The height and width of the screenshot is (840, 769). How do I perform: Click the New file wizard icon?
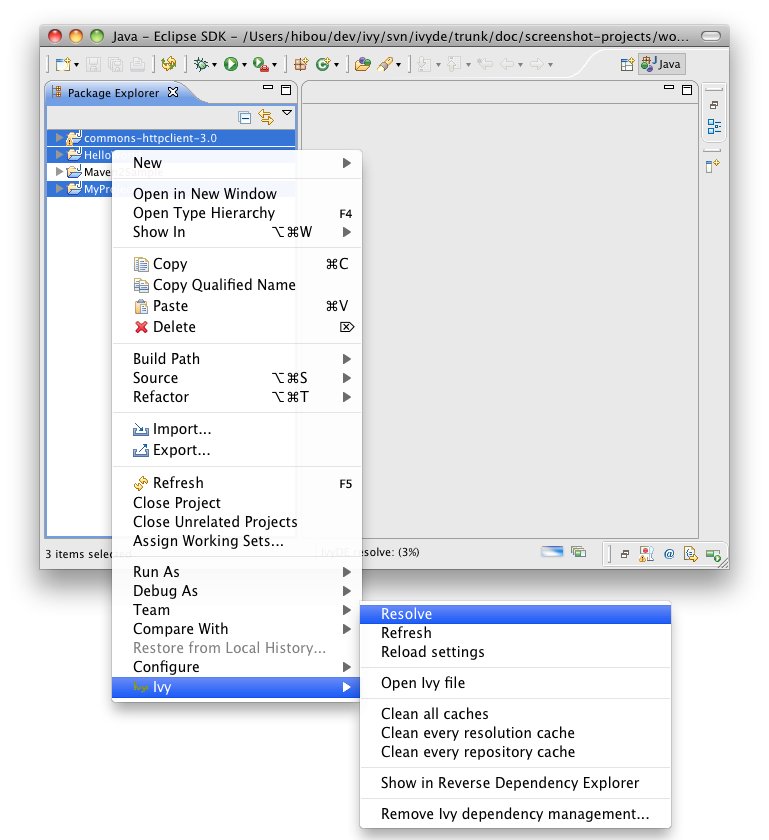(62, 64)
